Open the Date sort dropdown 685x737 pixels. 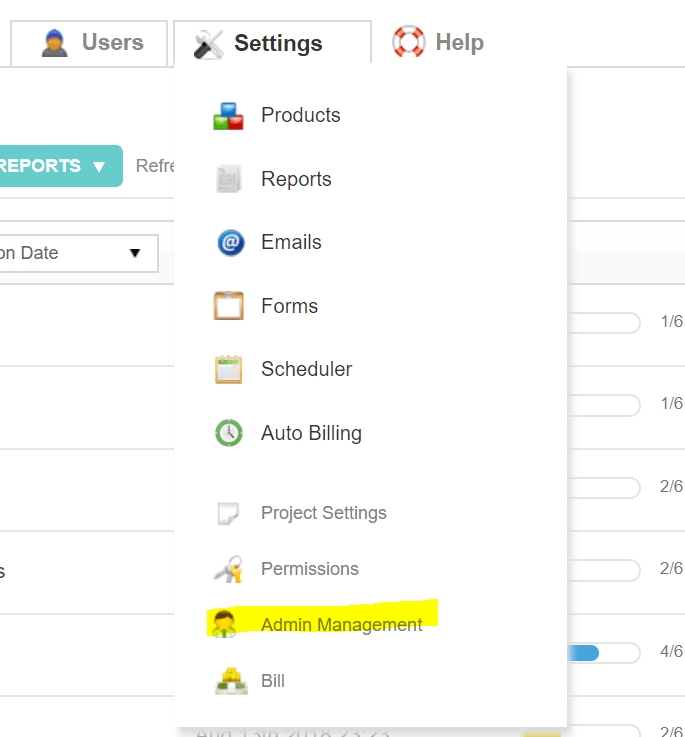pyautogui.click(x=76, y=253)
